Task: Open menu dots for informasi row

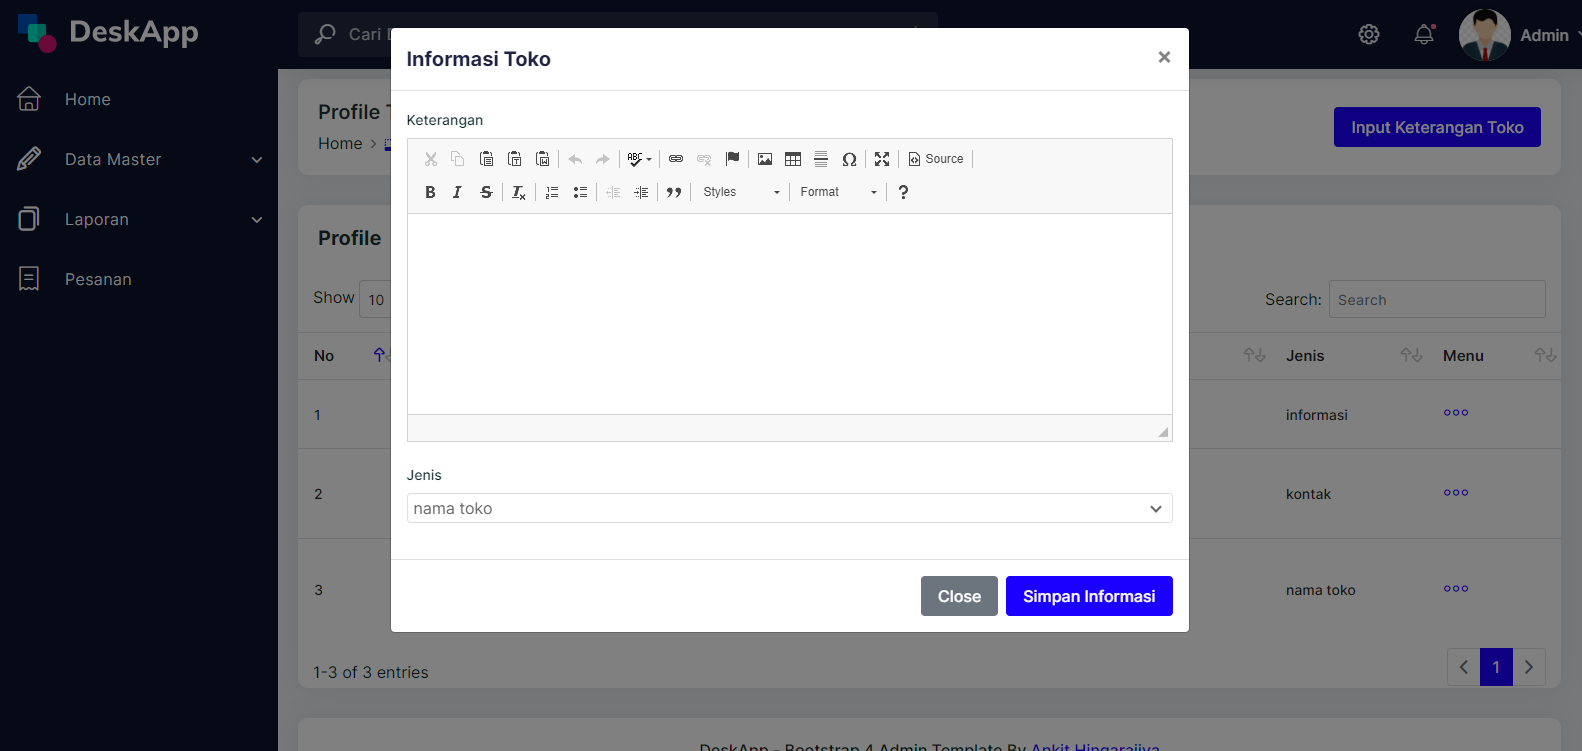Action: (x=1456, y=412)
